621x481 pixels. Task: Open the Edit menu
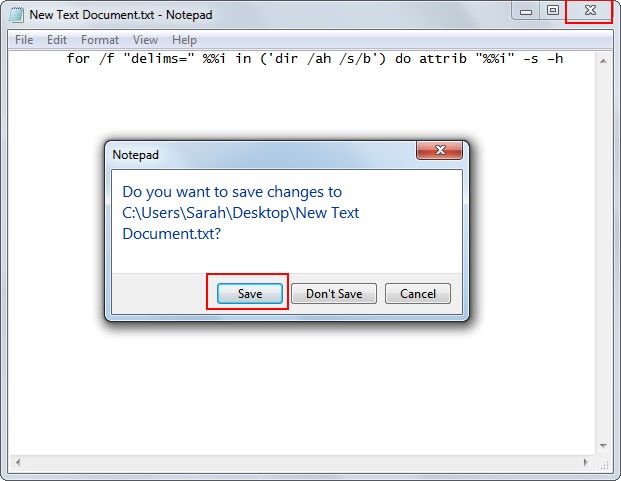(57, 40)
